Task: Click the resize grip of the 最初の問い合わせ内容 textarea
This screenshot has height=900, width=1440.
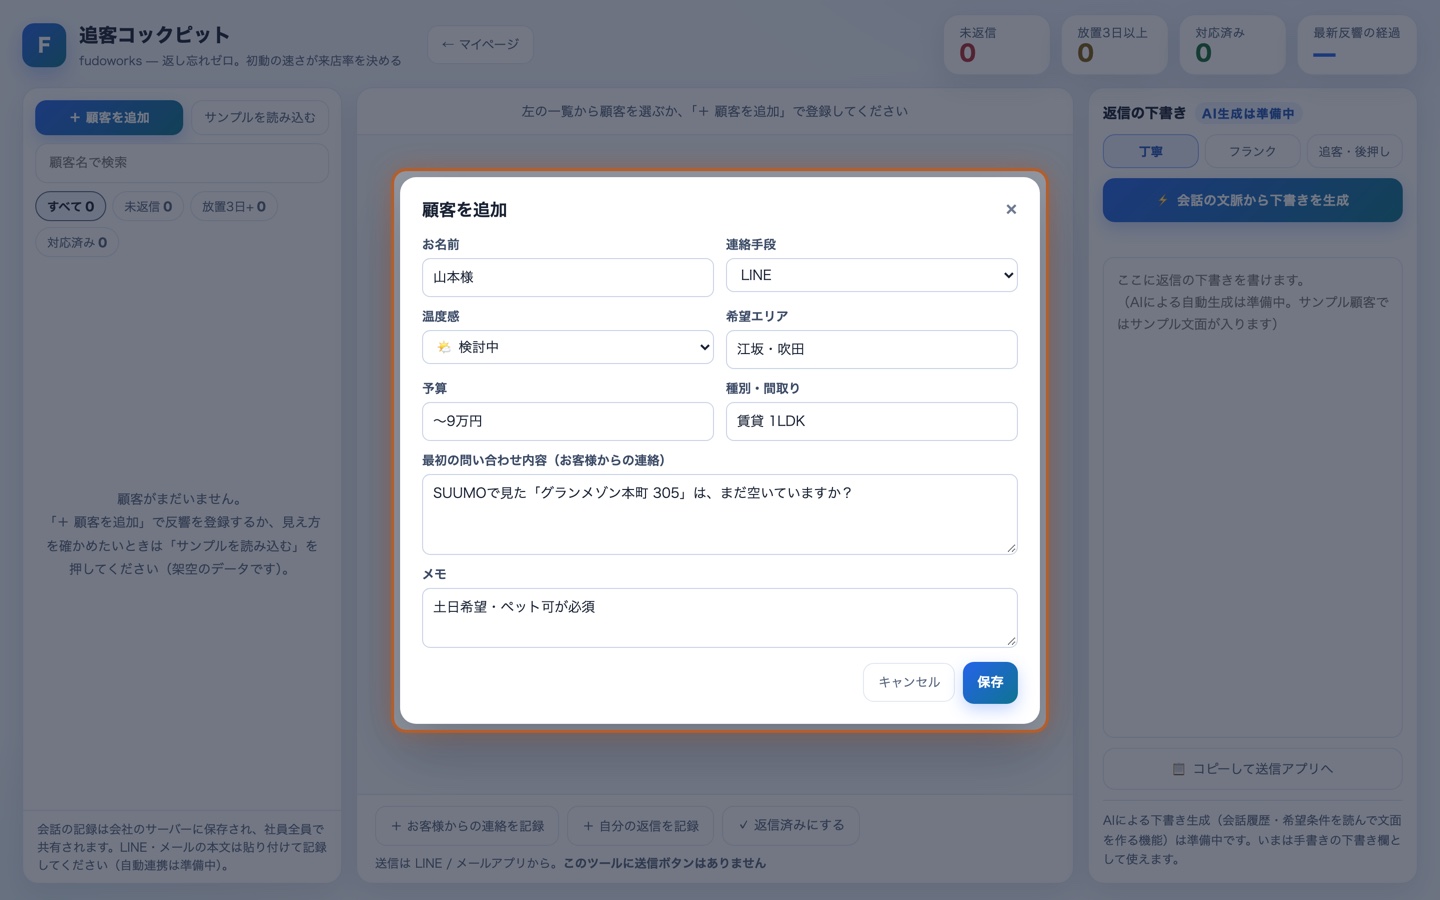Action: pos(1010,547)
